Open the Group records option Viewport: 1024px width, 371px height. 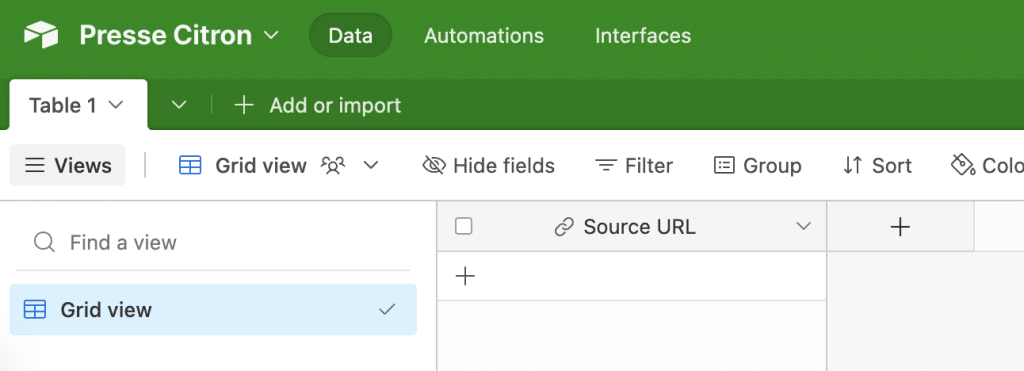[x=758, y=166]
